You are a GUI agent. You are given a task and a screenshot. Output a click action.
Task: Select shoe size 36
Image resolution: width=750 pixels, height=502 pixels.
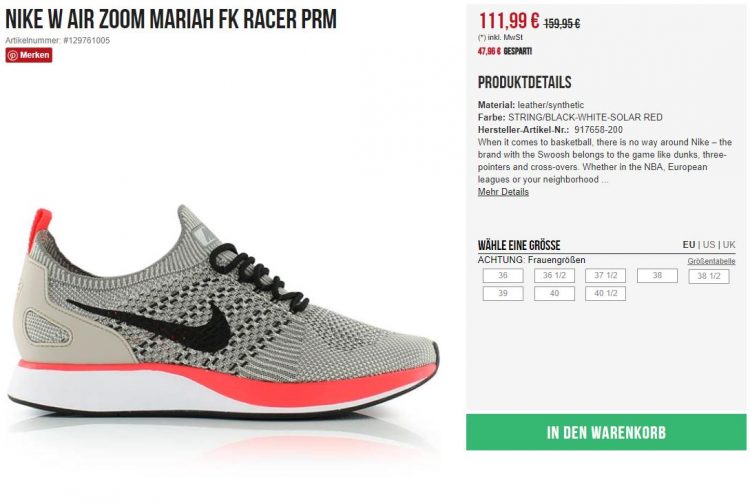[503, 275]
